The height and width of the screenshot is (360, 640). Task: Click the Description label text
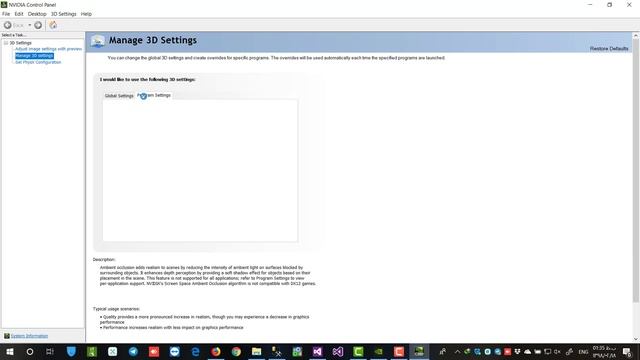104,260
